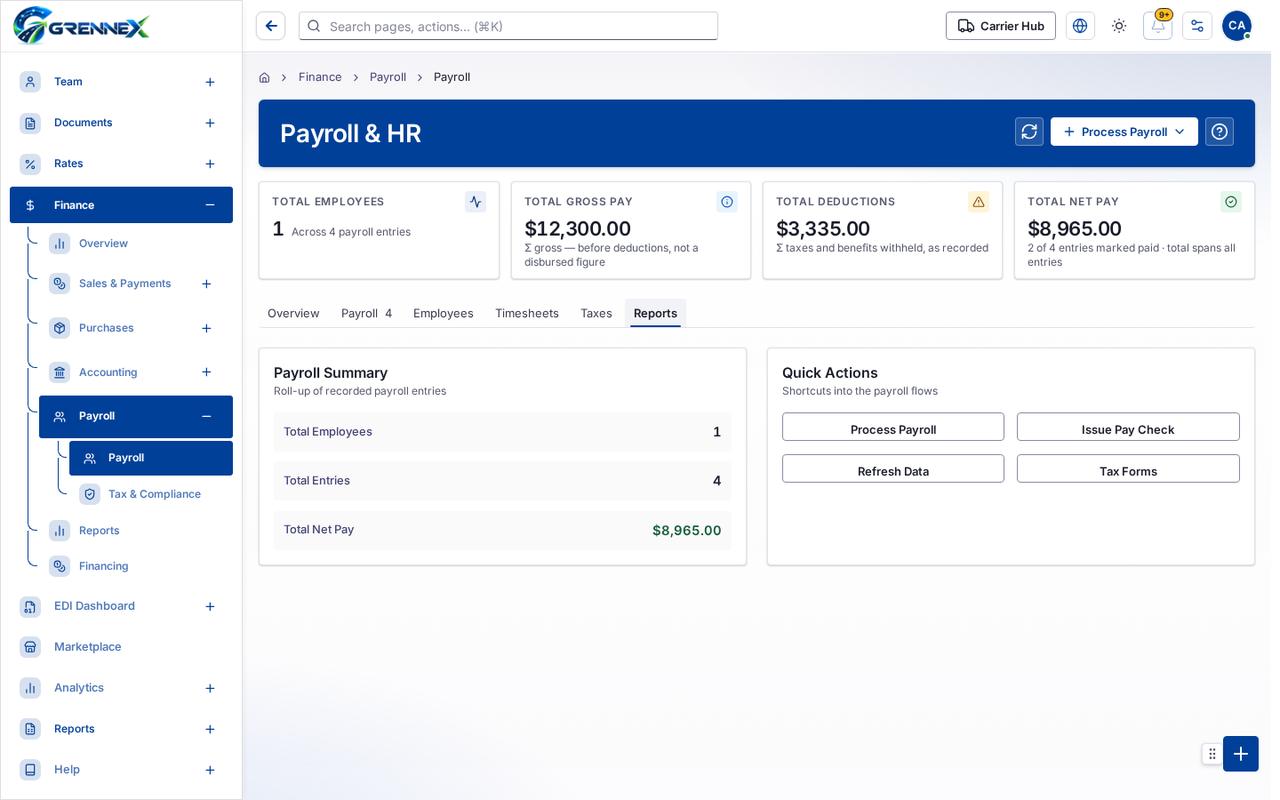Image resolution: width=1280 pixels, height=800 pixels.
Task: Click the Finance breadcrumb link
Action: tap(320, 77)
